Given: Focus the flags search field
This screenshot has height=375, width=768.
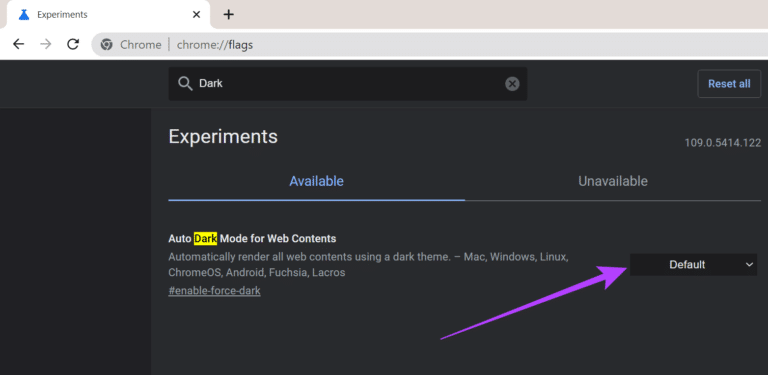Looking at the screenshot, I should pos(348,84).
